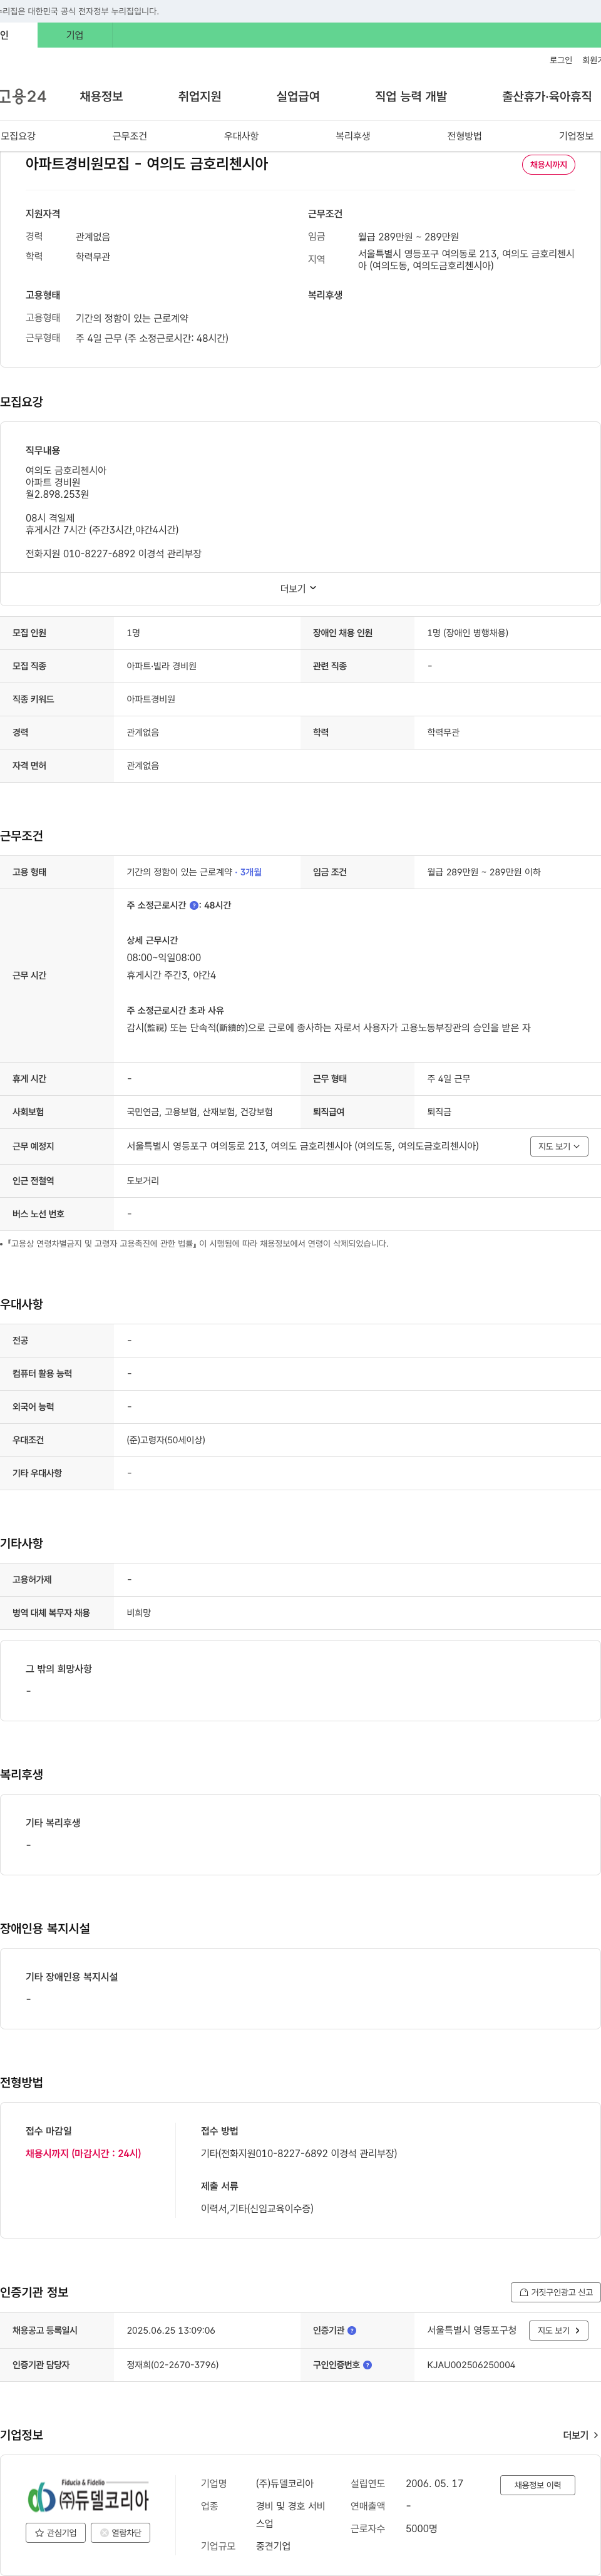The image size is (601, 2576).
Task: Jump to 기업정보 section tab
Action: [576, 136]
